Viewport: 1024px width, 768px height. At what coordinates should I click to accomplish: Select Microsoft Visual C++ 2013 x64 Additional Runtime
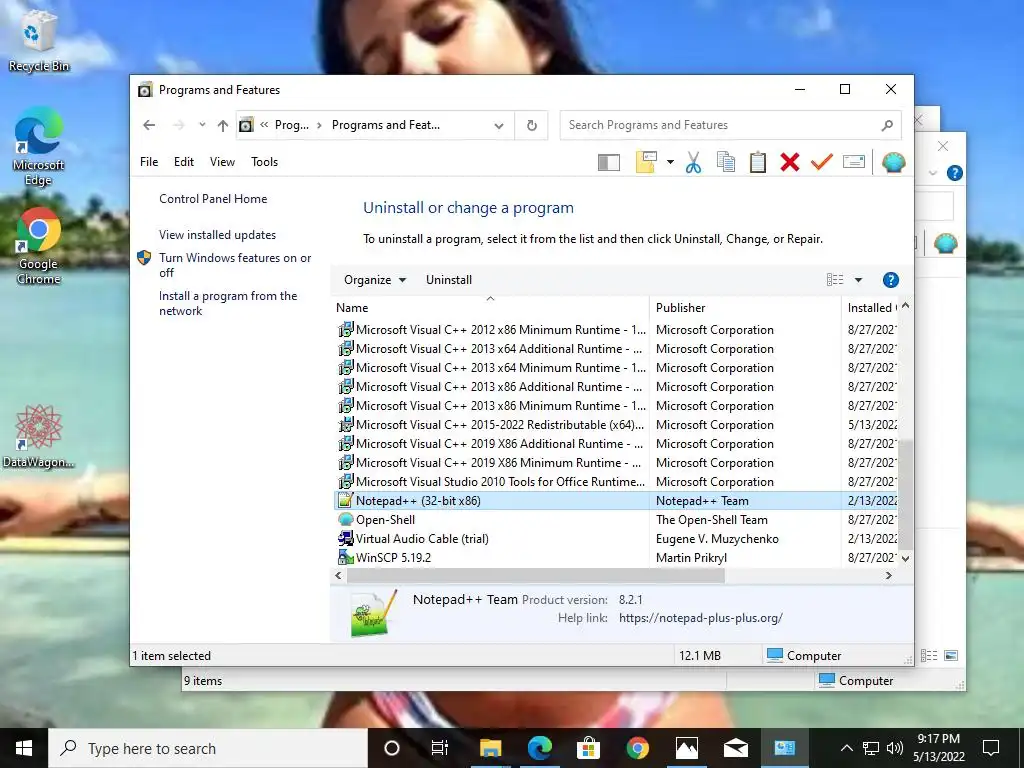click(615, 349)
